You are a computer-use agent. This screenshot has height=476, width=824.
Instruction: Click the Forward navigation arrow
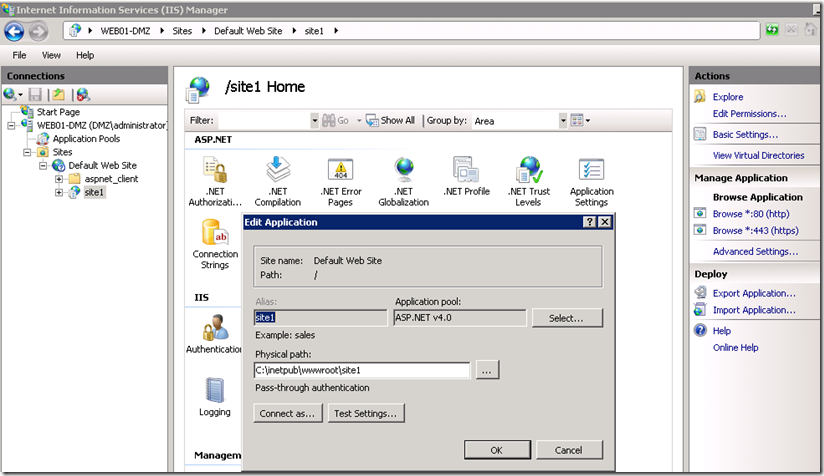click(x=38, y=32)
